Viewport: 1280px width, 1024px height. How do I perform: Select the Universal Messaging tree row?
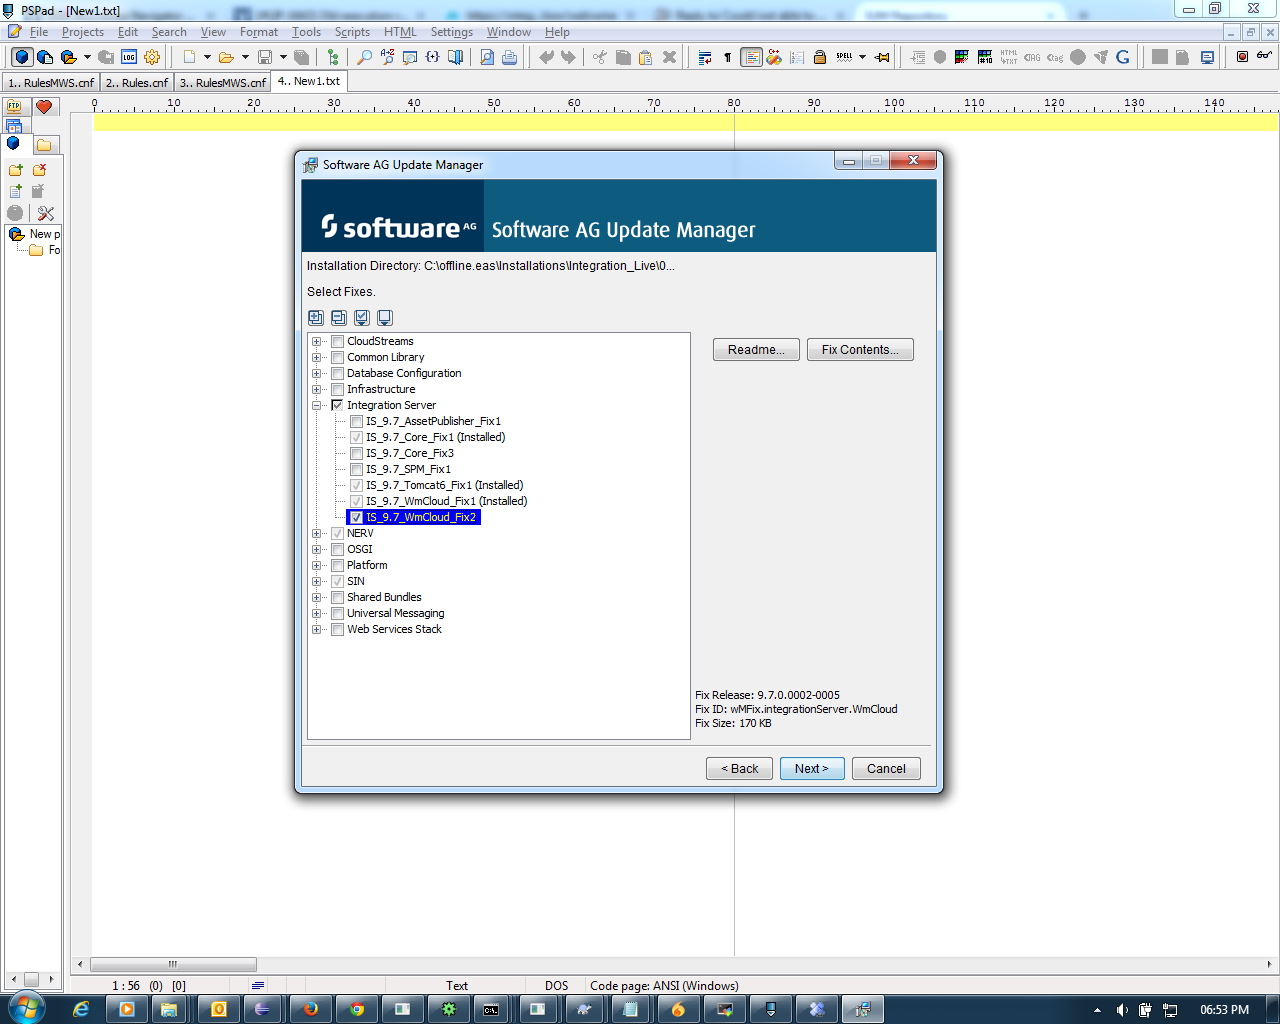pos(395,613)
